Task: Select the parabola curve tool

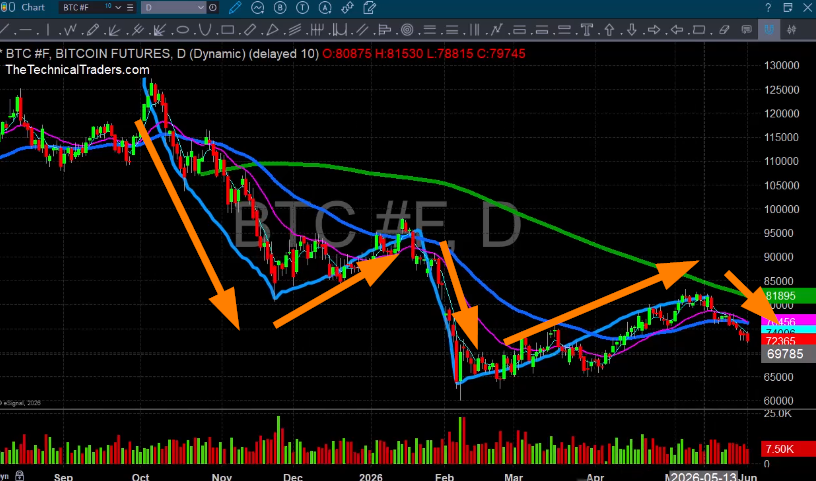Action: coord(205,30)
